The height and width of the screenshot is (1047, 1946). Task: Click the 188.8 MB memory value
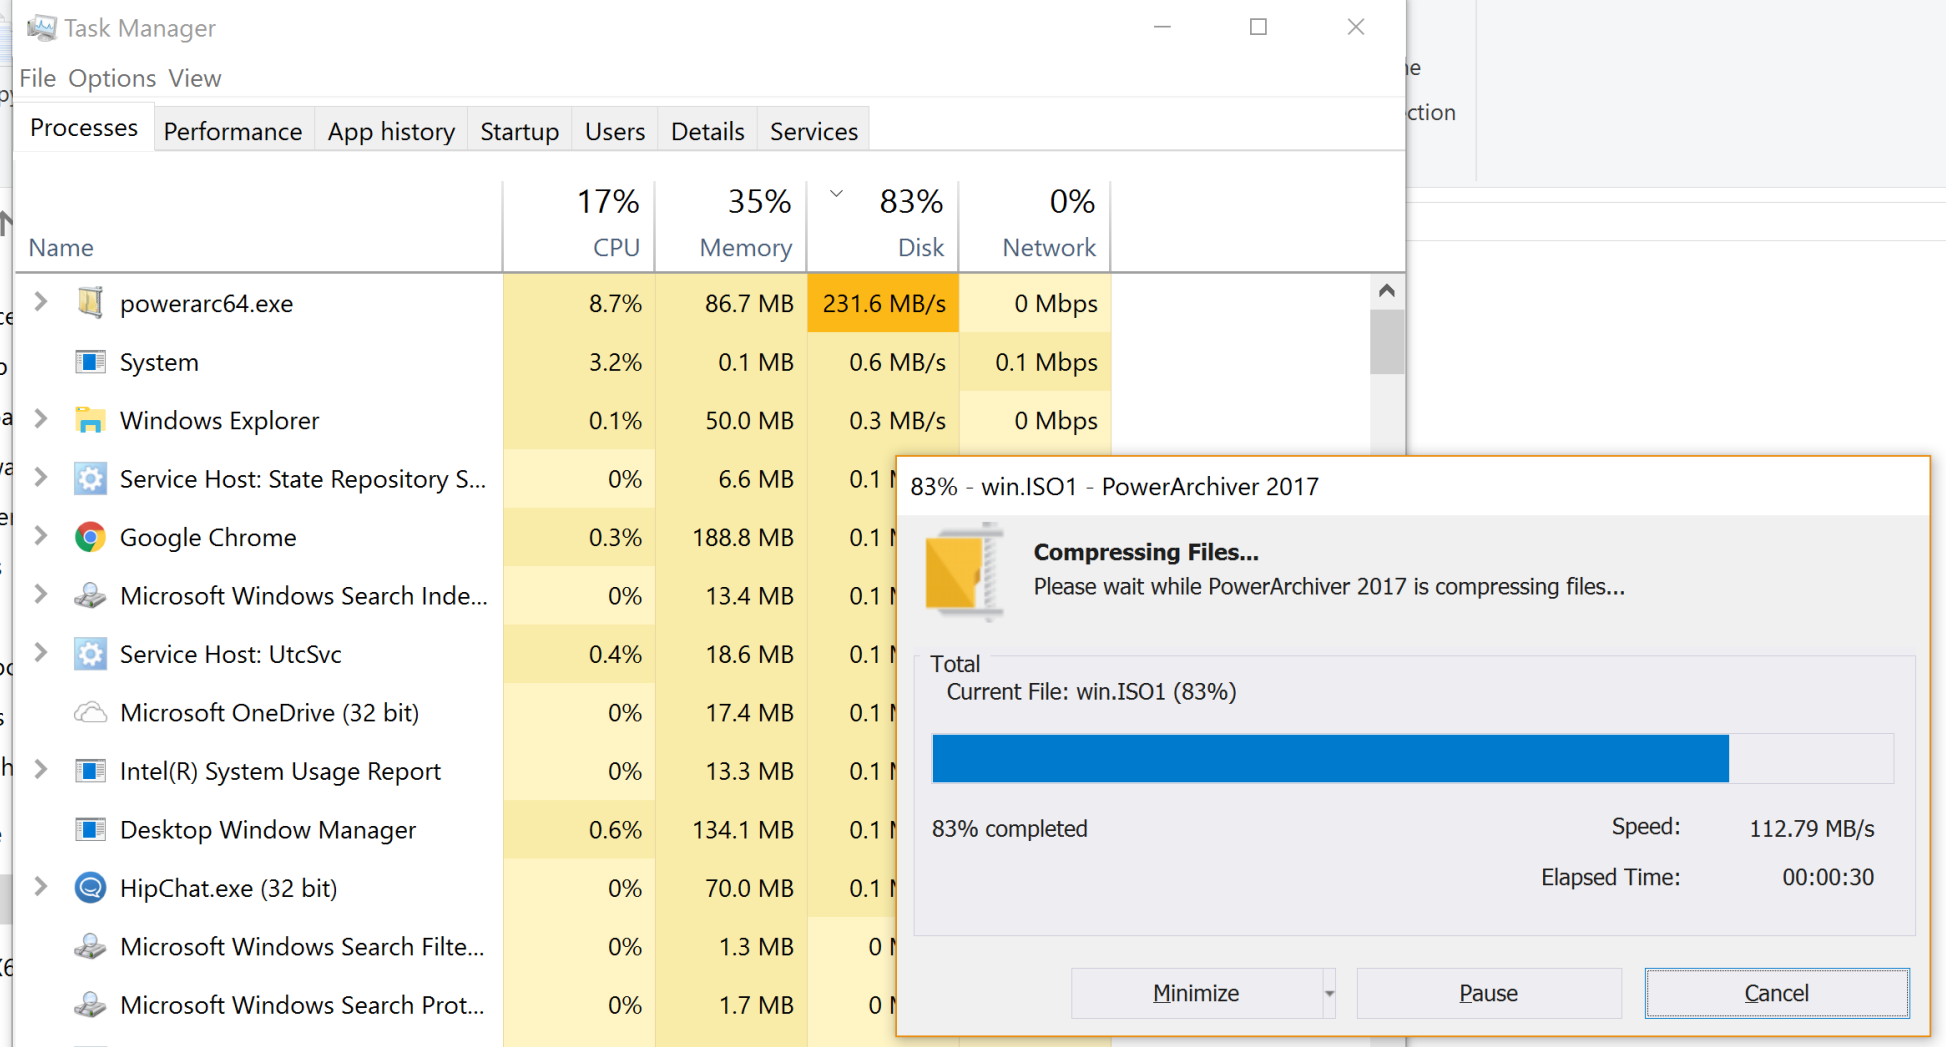pos(743,537)
